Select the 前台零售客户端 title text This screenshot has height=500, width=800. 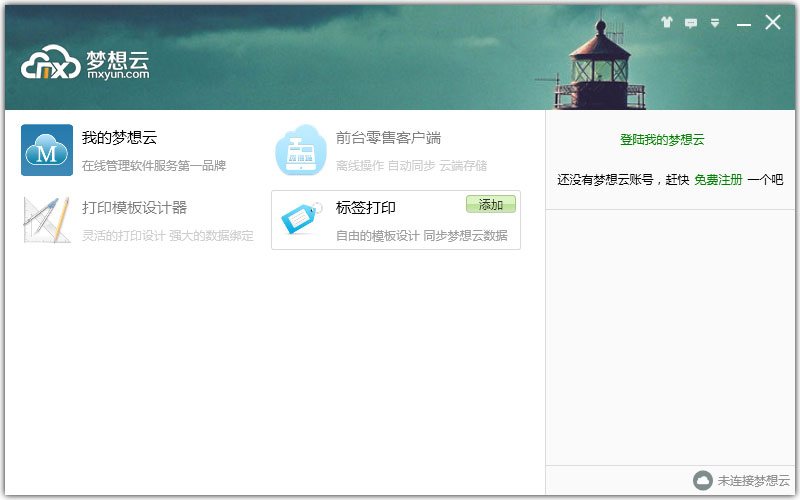coord(388,137)
